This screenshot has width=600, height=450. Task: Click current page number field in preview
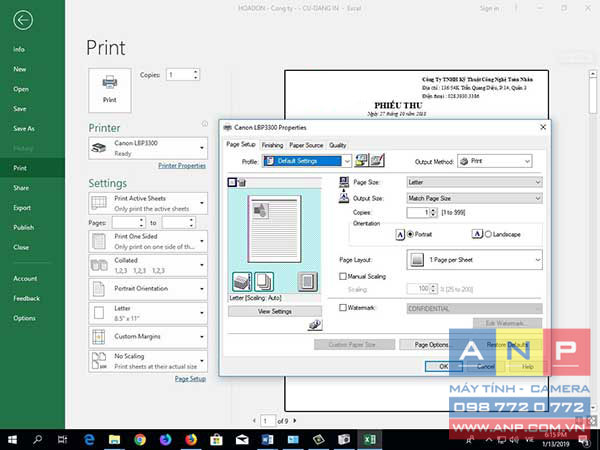[x=268, y=421]
